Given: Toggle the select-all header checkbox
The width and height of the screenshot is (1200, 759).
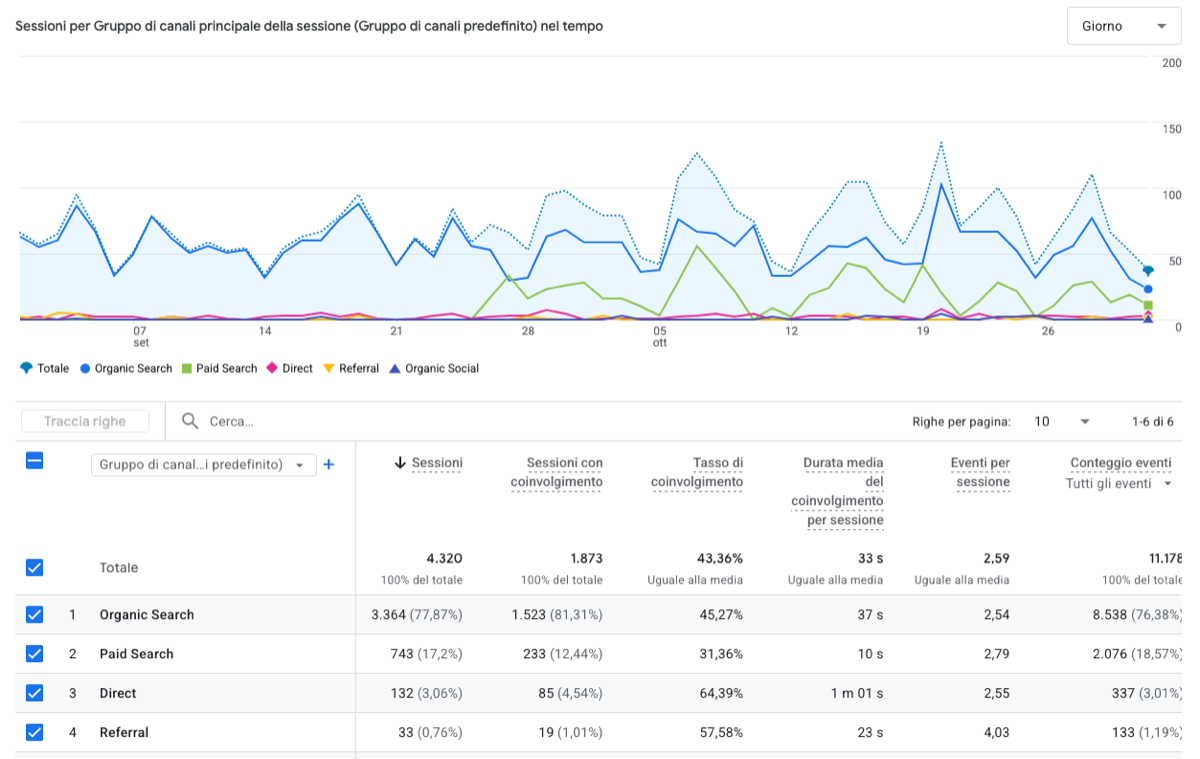Looking at the screenshot, I should [x=34, y=461].
